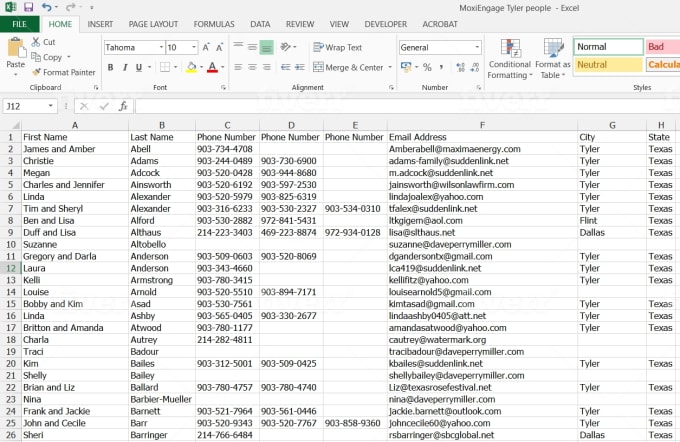
Task: Expand the font name Tahoma dropdown
Action: 157,47
